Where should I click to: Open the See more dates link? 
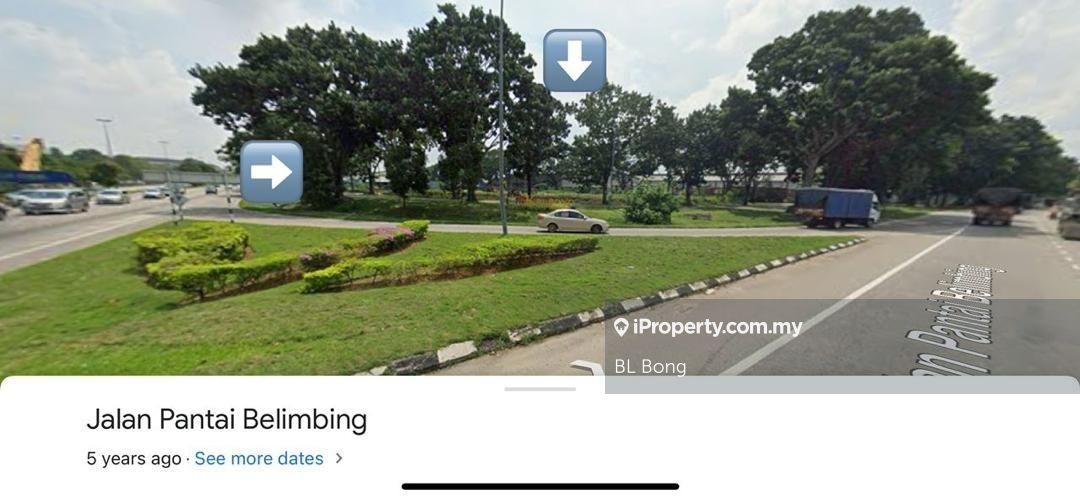[259, 458]
